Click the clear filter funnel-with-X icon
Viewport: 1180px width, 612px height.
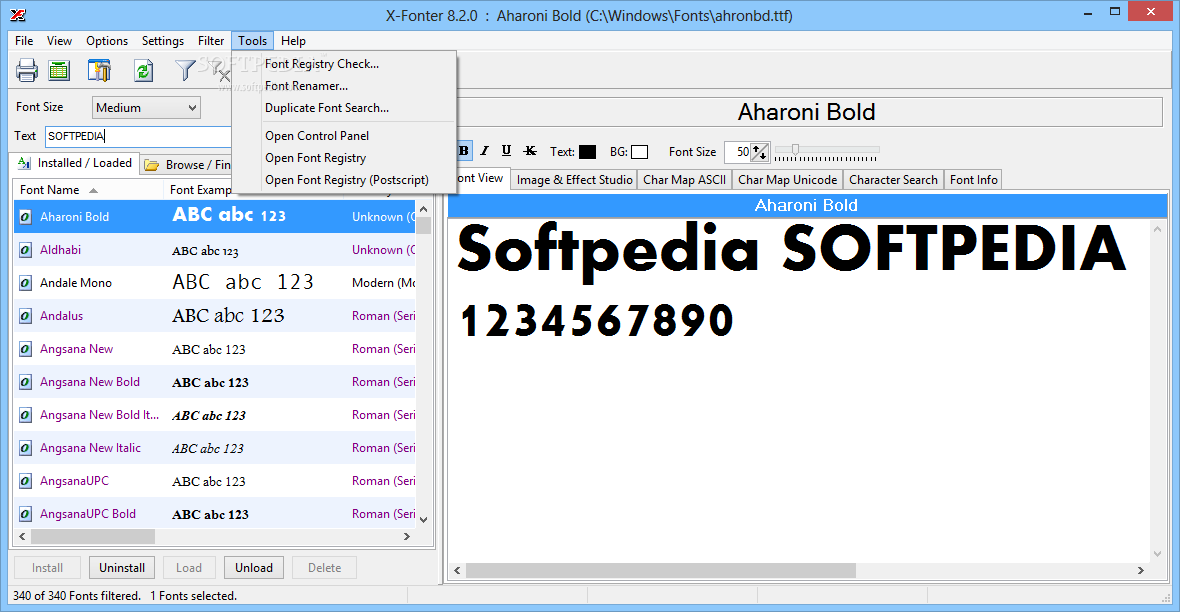(x=220, y=71)
